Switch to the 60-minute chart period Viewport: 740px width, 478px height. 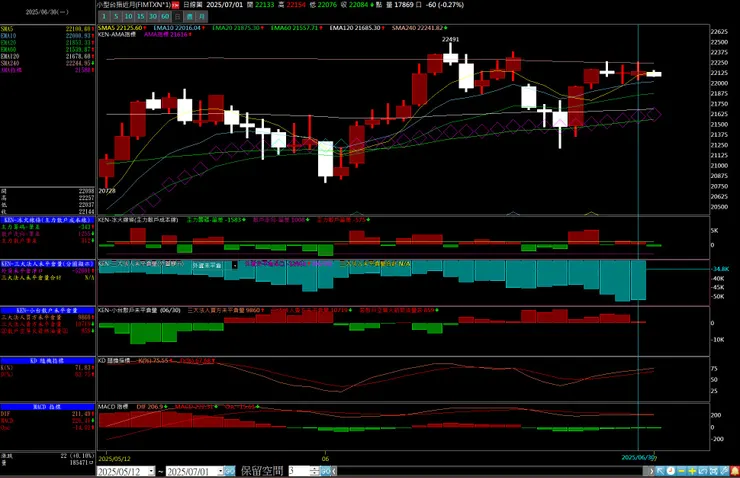[x=165, y=17]
